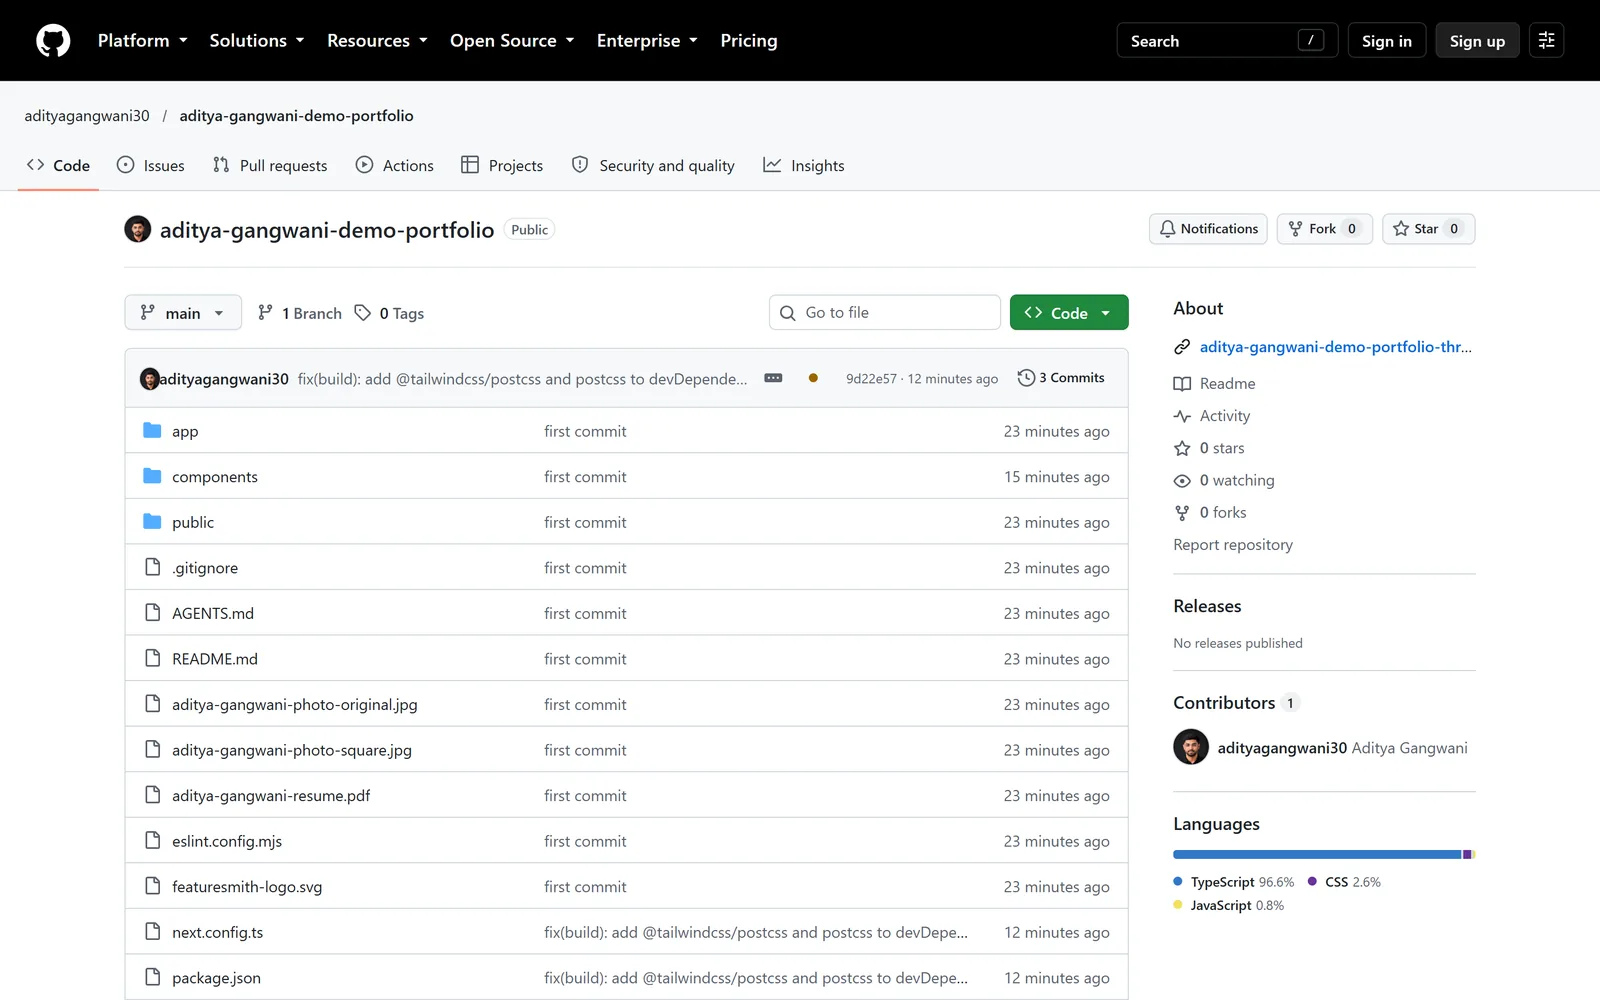The width and height of the screenshot is (1600, 1000).
Task: Click the commit message ellipsis icon
Action: click(773, 378)
